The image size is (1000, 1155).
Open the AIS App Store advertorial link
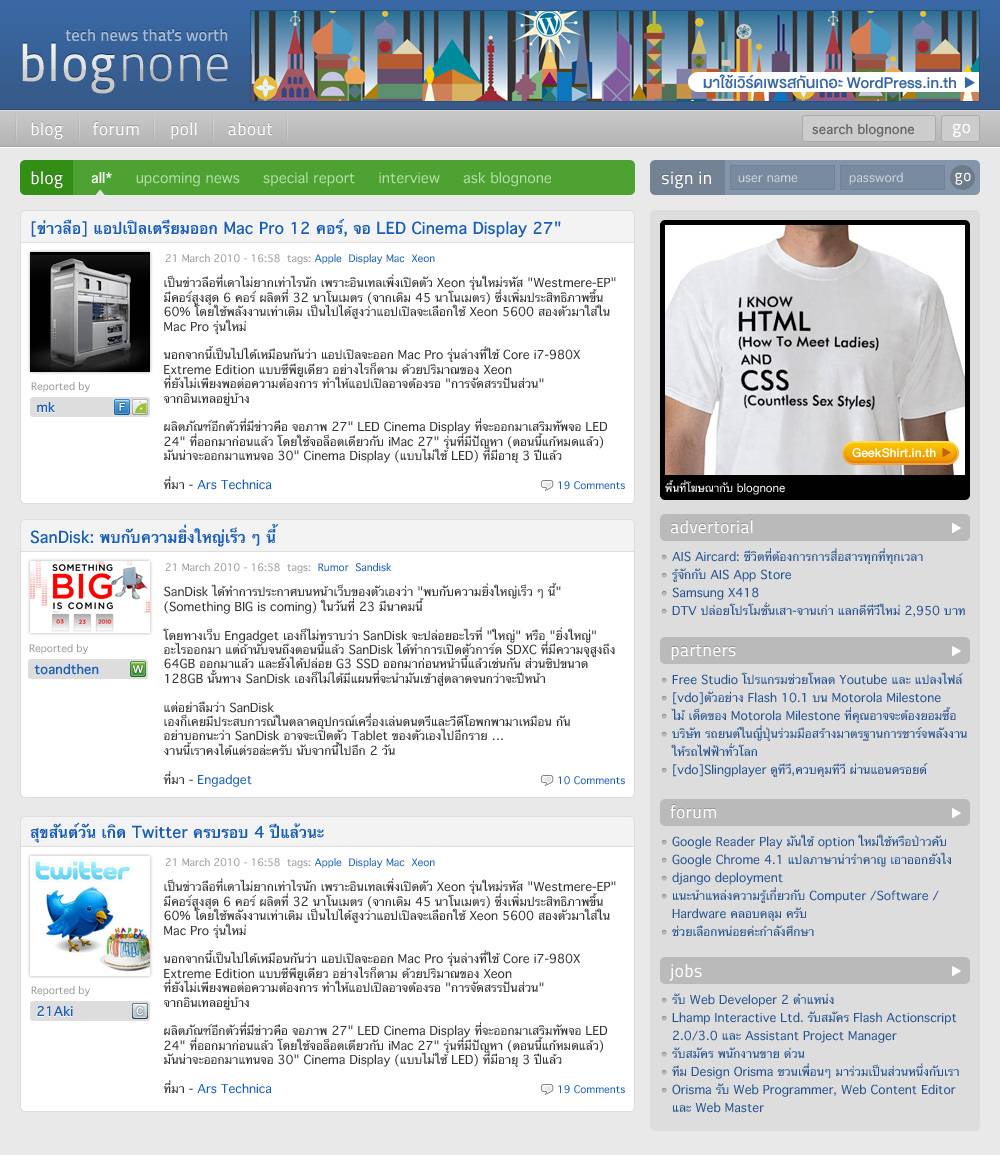[x=731, y=575]
